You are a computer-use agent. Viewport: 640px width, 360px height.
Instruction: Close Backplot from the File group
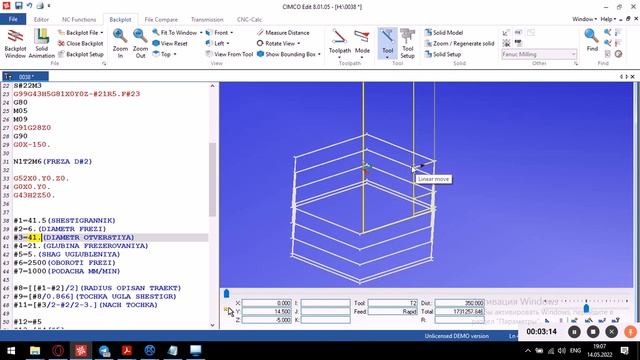[x=80, y=43]
